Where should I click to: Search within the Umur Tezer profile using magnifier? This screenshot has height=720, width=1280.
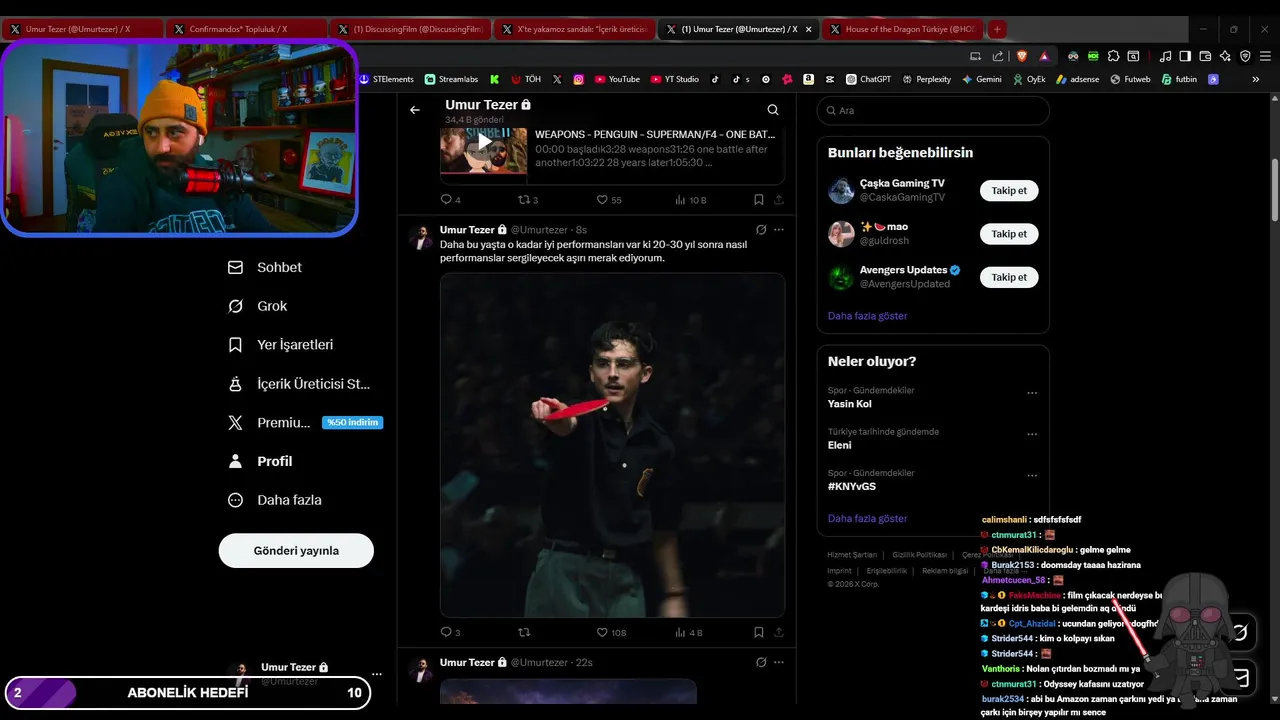point(773,110)
